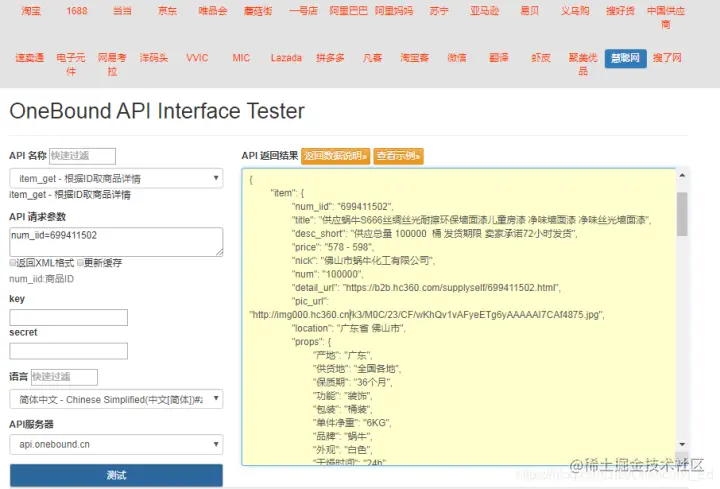Enable the 返回XML格式 checkbox
720x489 pixels.
pos(13,263)
